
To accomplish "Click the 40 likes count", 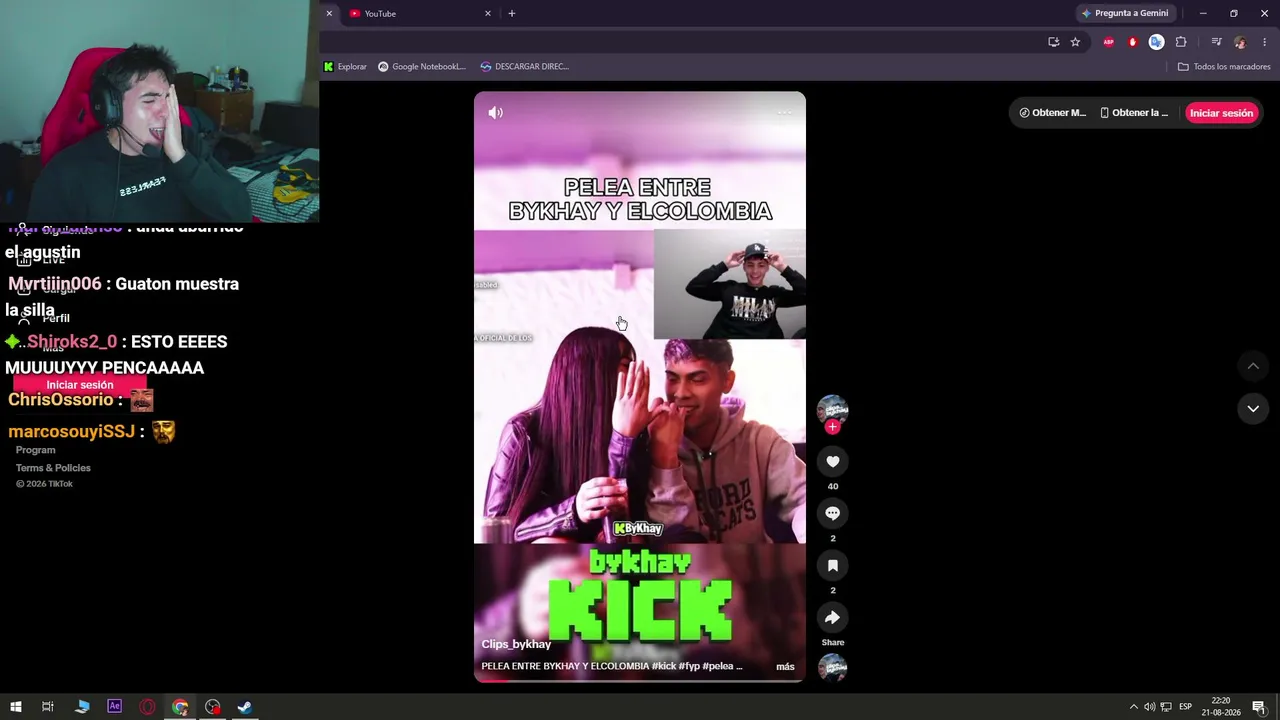I will point(832,486).
